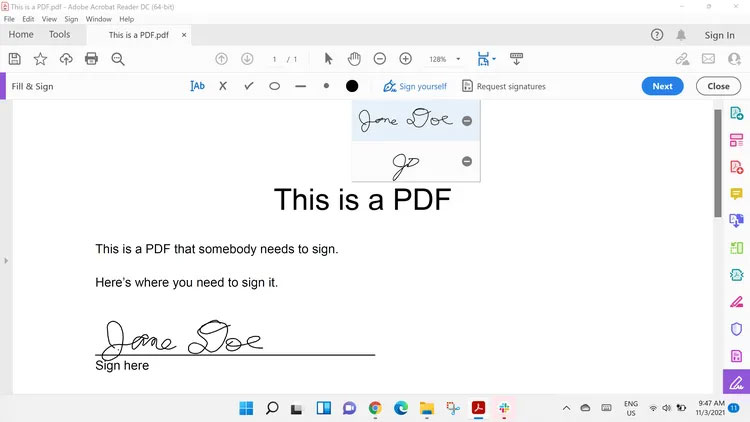
Task: Click the blue Next button
Action: pyautogui.click(x=662, y=86)
